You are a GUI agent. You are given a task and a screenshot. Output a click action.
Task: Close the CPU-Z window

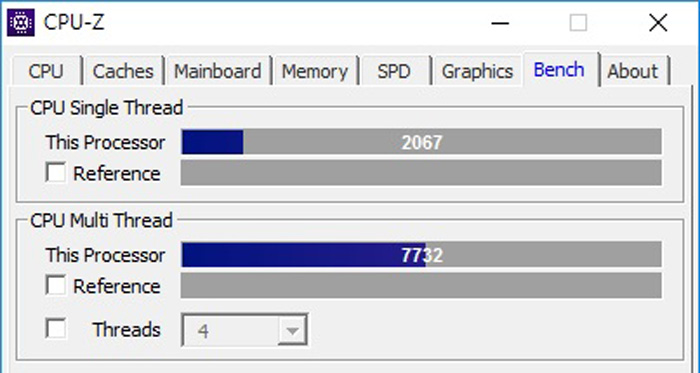coord(658,22)
